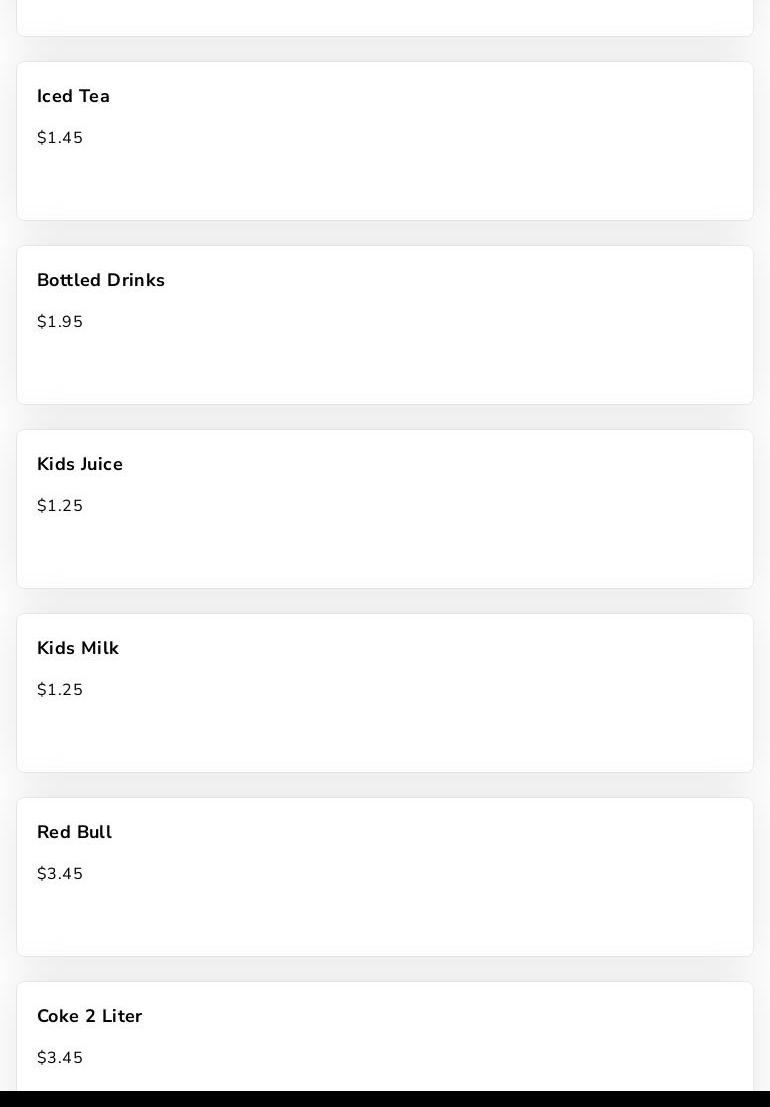Click the Kids Juice item title
Image resolution: width=770 pixels, height=1107 pixels.
[80, 465]
